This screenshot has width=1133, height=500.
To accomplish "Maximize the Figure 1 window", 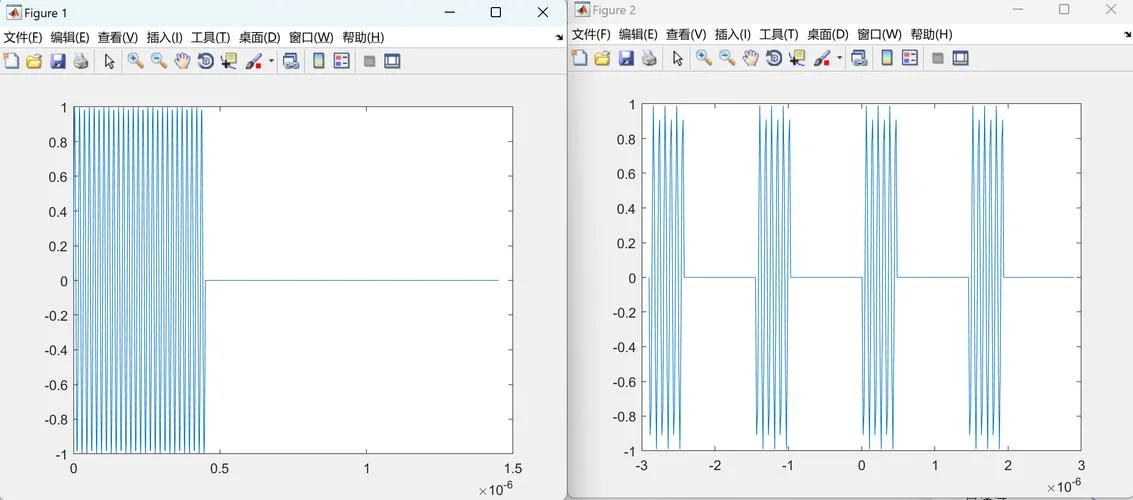I will [x=496, y=12].
